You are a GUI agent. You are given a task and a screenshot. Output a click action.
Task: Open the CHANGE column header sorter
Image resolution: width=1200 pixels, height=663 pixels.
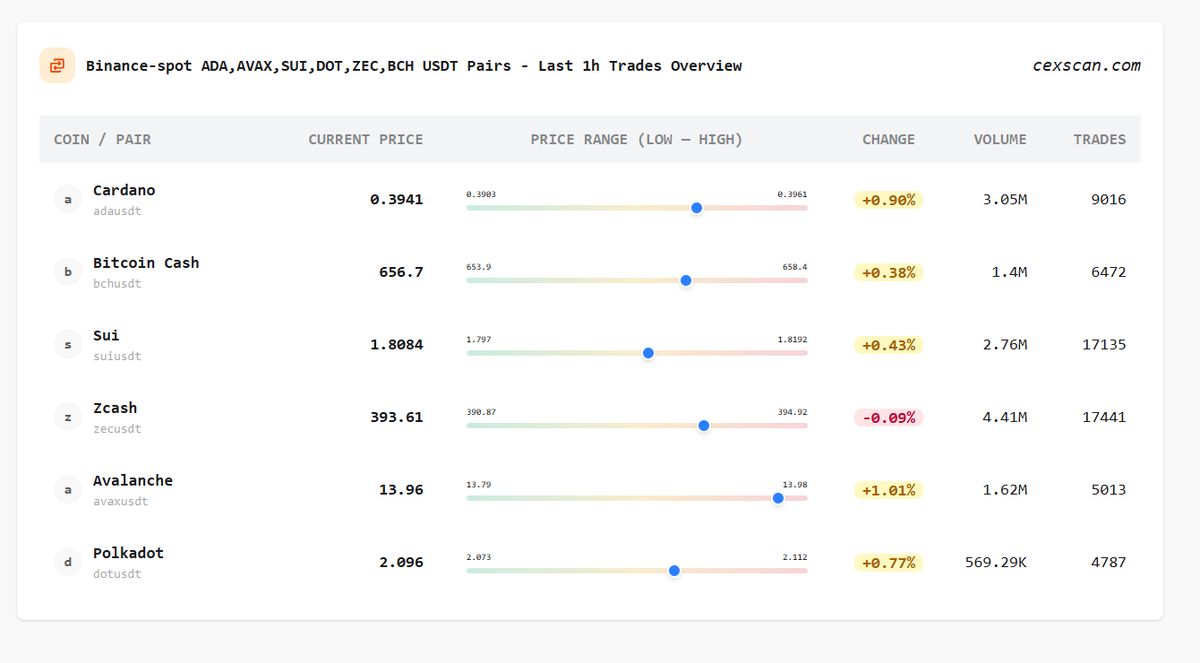pyautogui.click(x=888, y=139)
